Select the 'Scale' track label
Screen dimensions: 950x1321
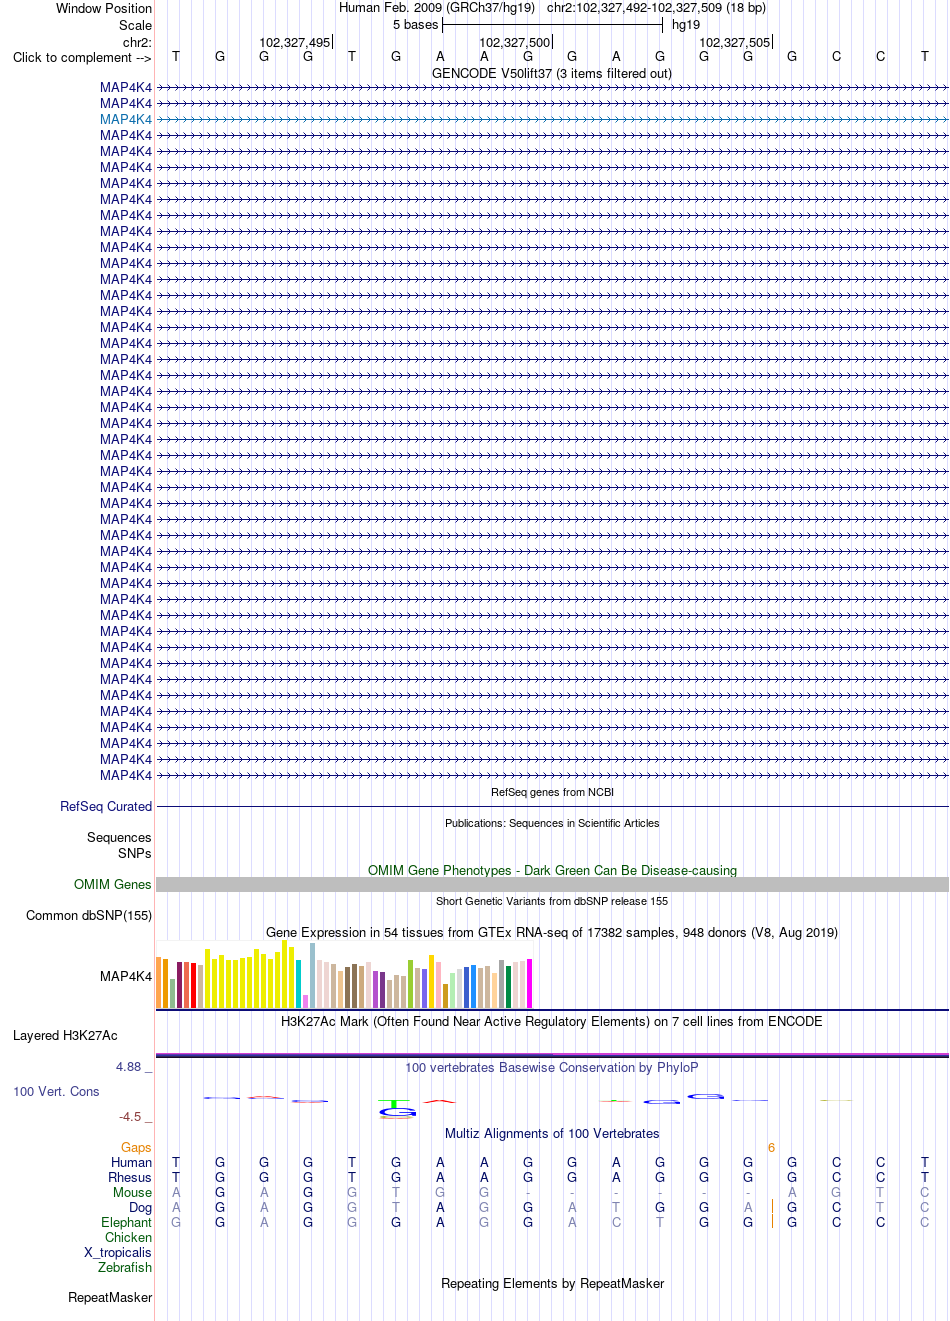[136, 25]
